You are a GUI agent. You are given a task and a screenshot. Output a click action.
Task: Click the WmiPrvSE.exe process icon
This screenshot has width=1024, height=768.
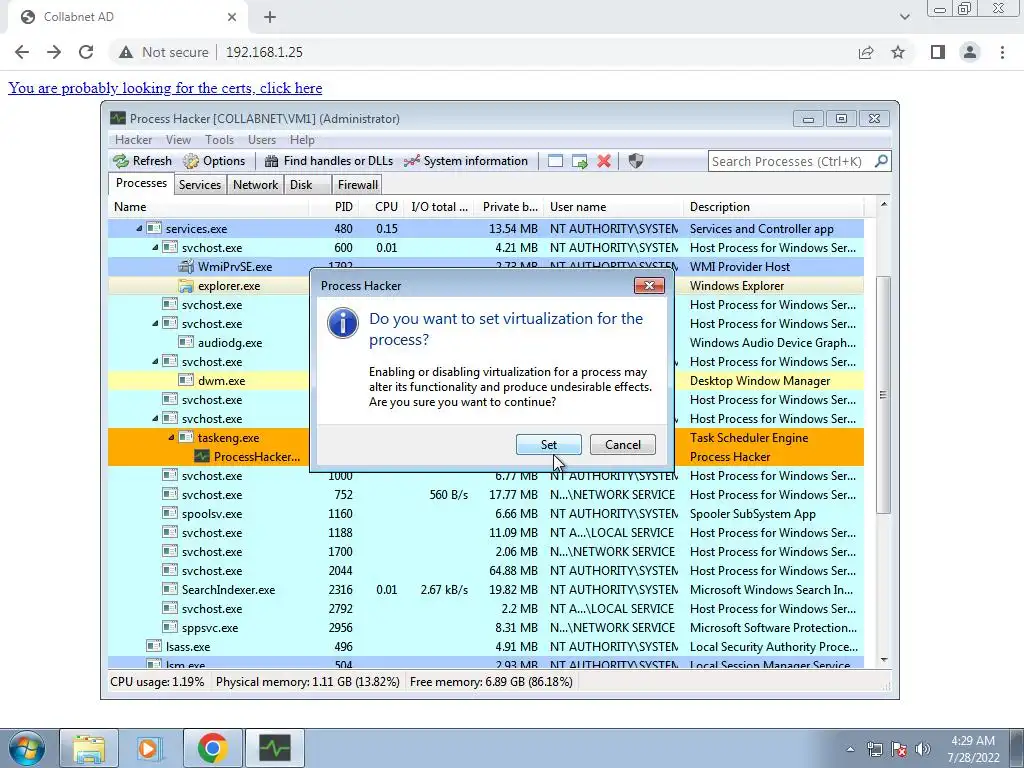186,266
